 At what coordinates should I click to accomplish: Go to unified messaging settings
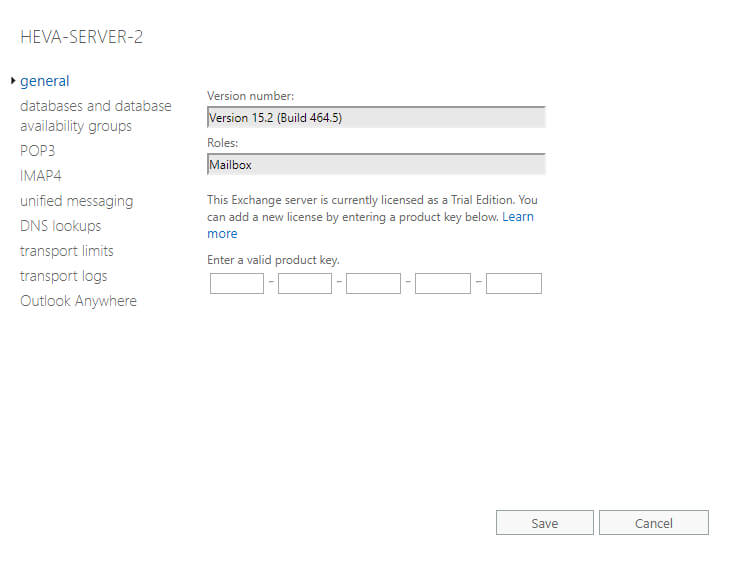coord(77,201)
